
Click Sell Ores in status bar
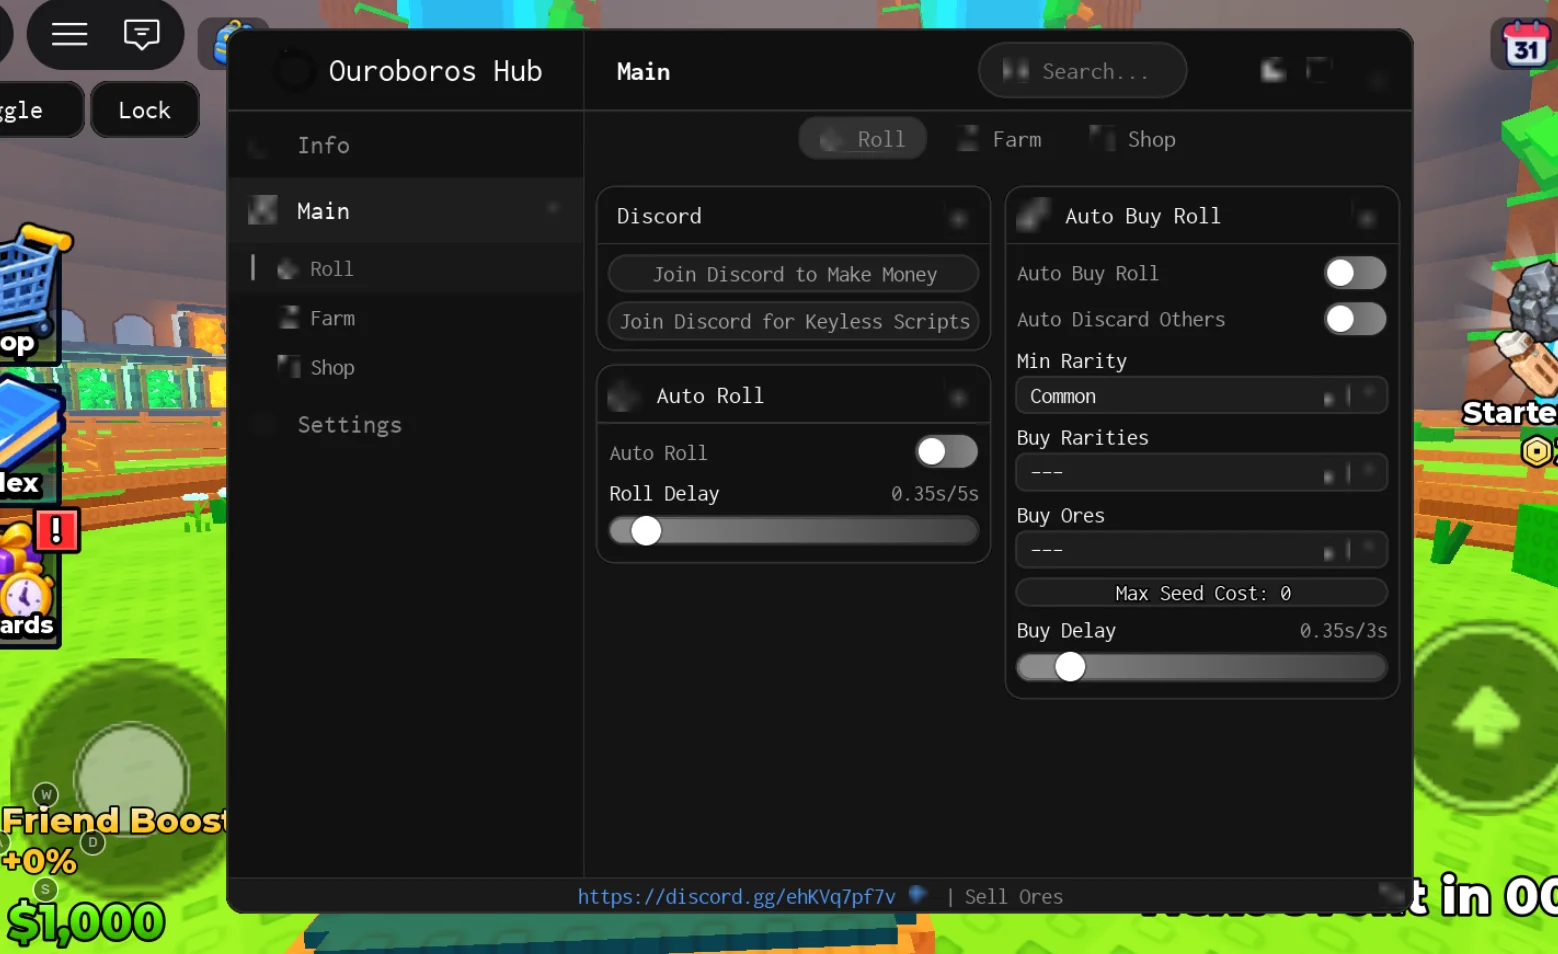coord(1013,896)
